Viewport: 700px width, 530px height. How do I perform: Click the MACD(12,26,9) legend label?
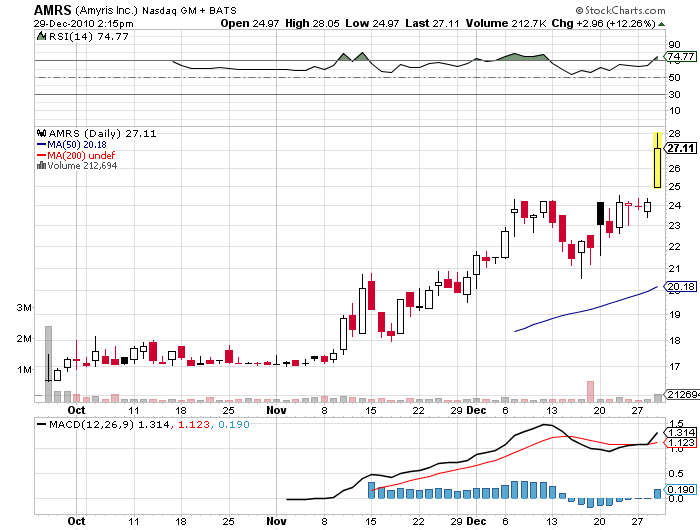[x=92, y=424]
